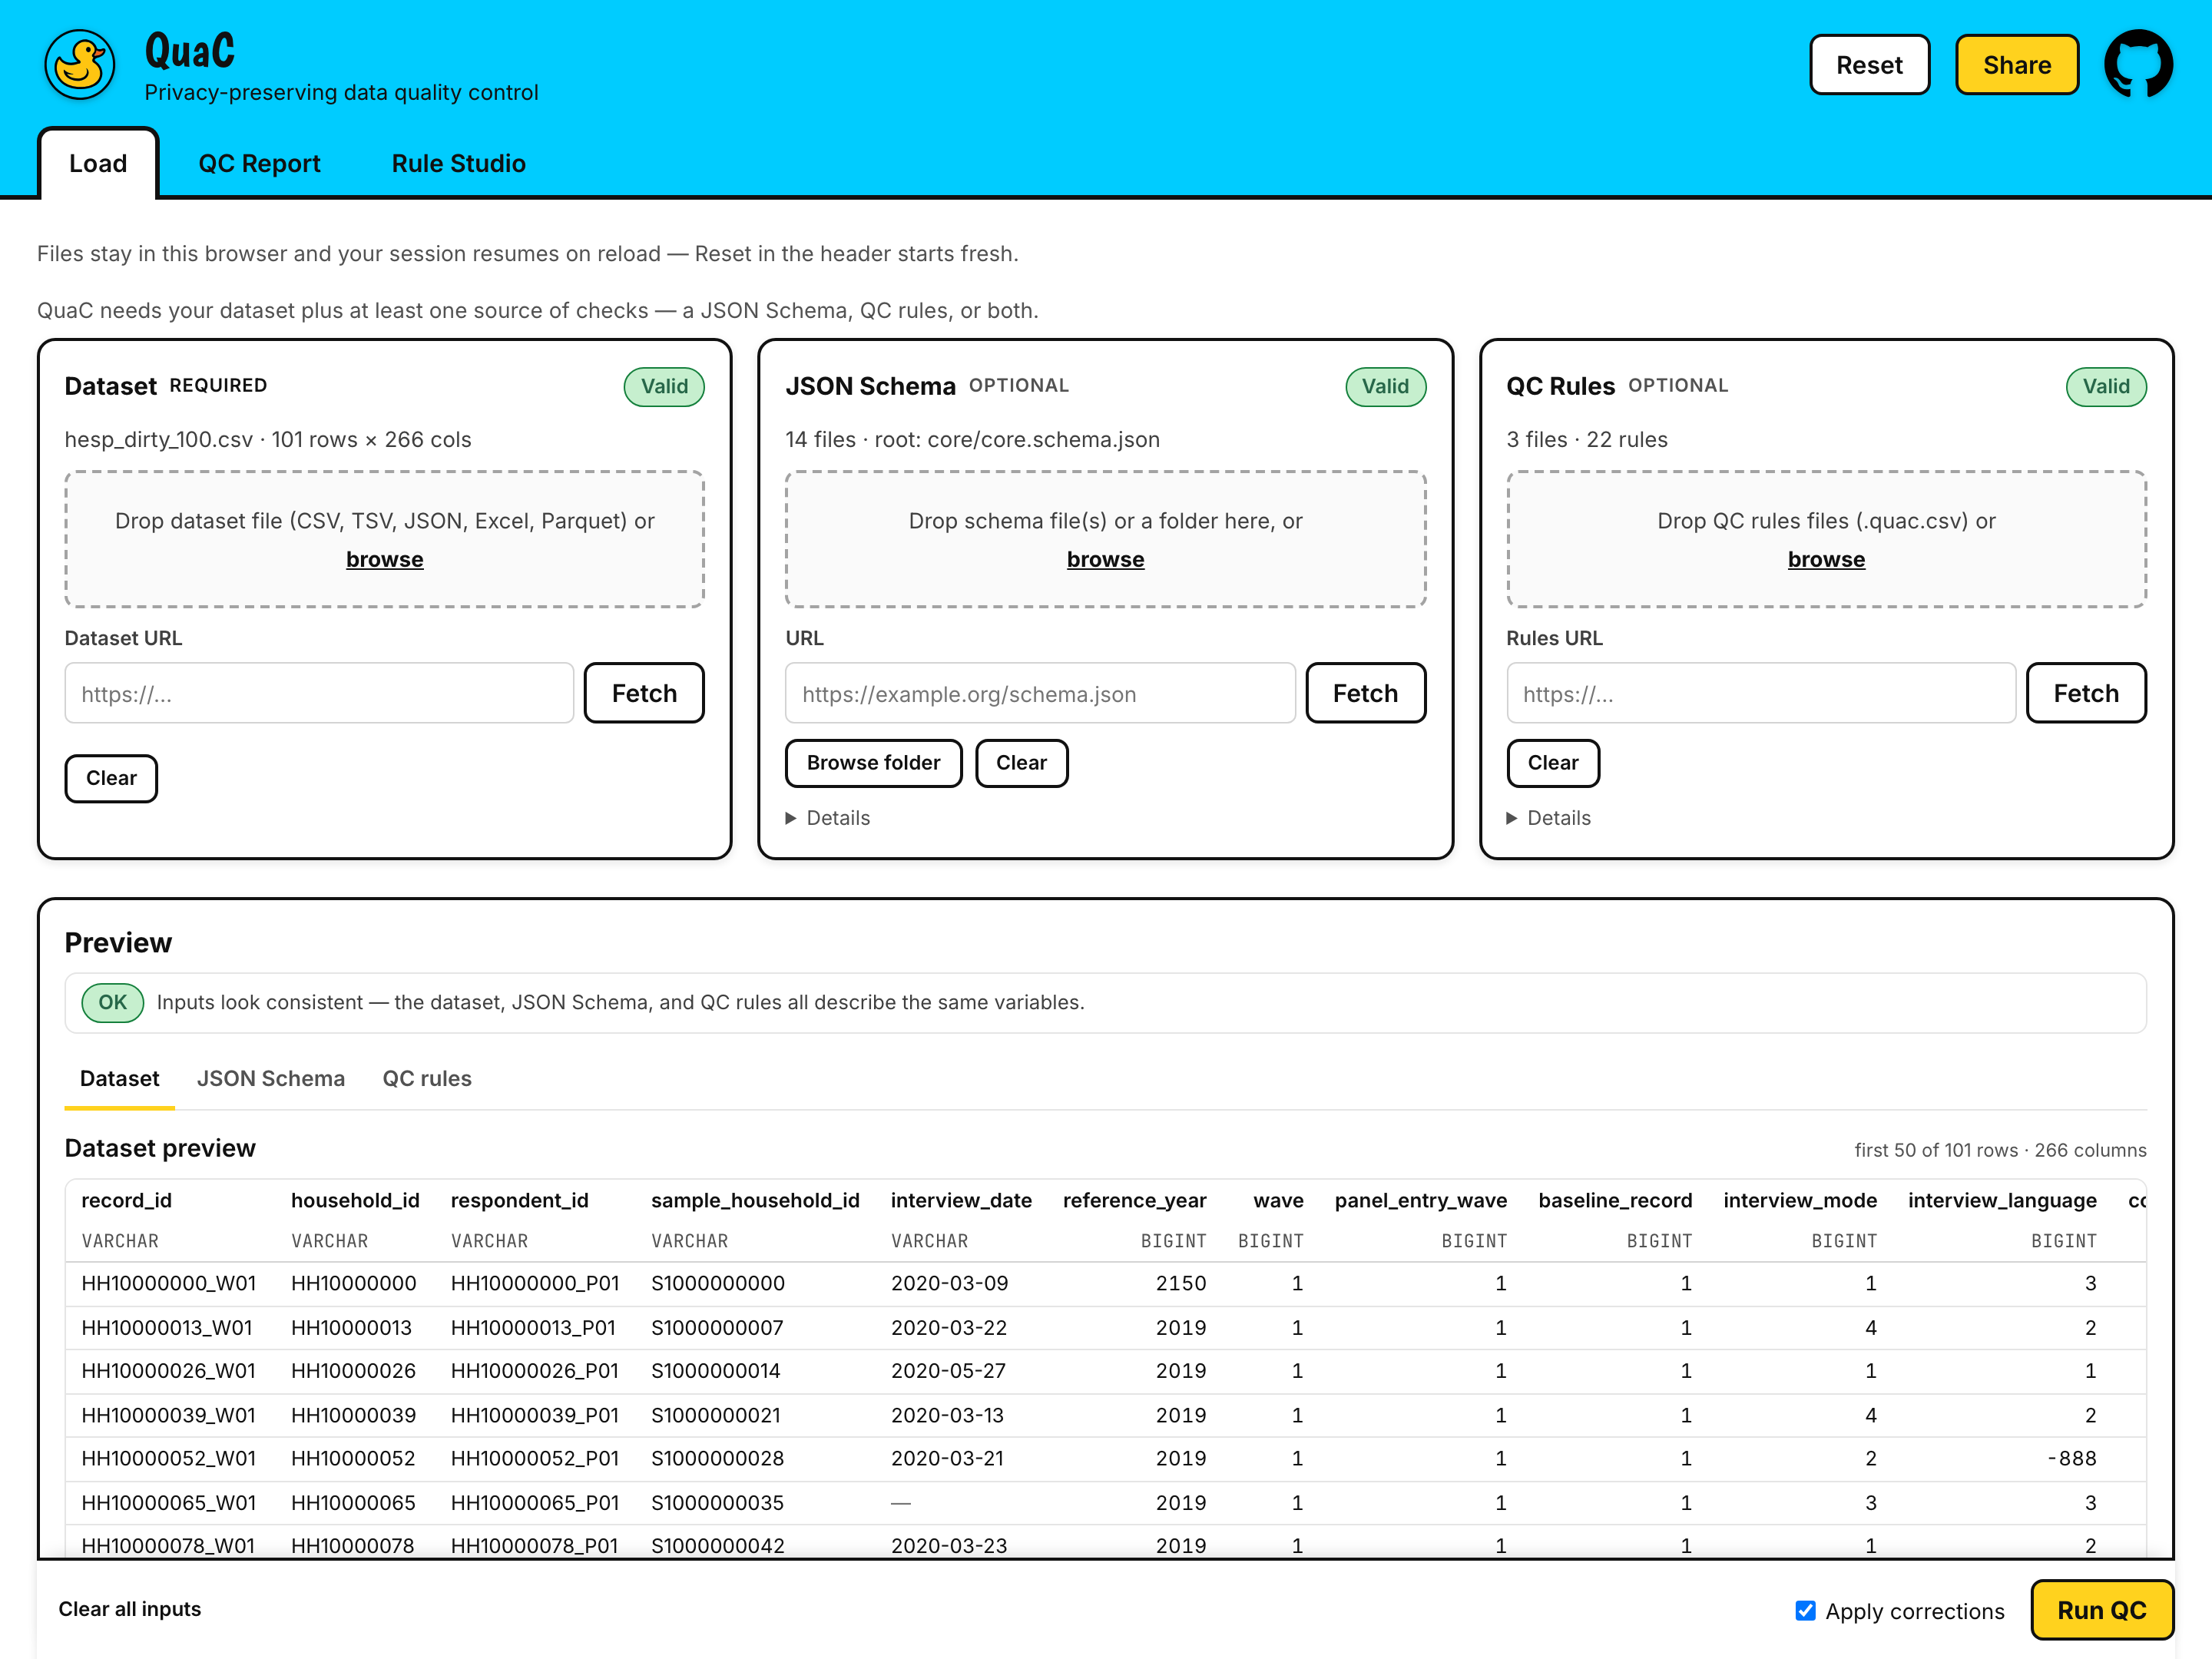This screenshot has width=2212, height=1659.
Task: Click the 14 files schema root summary
Action: click(x=972, y=440)
